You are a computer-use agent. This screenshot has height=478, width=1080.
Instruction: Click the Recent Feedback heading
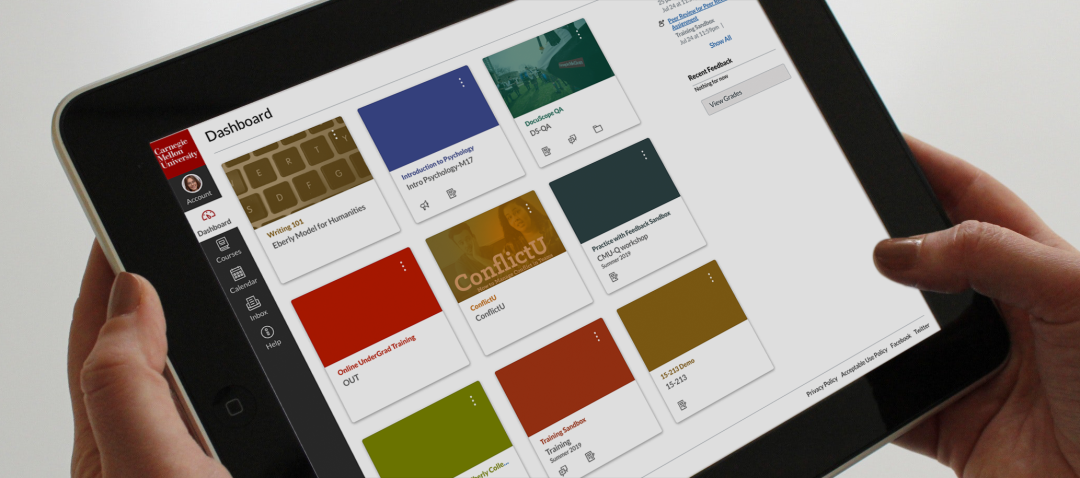(x=709, y=70)
